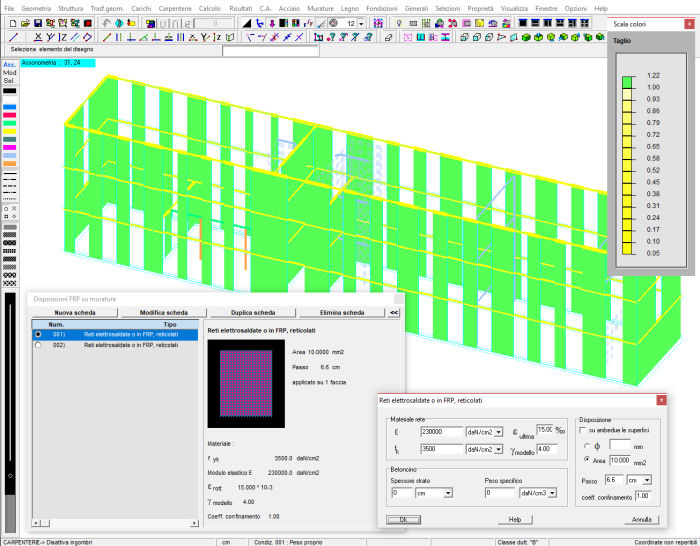Click the eraser tool icon

pos(389,37)
